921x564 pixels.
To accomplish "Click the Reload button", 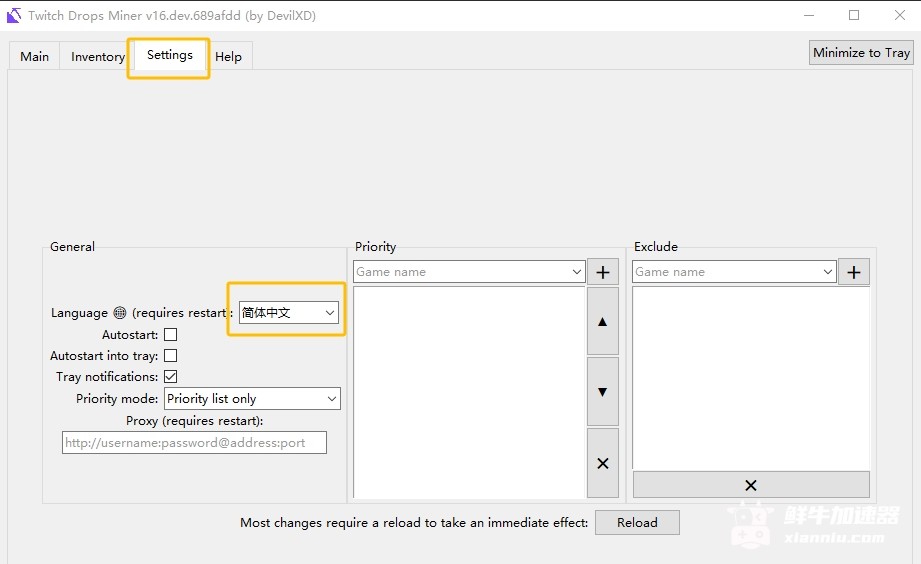I will coord(637,522).
